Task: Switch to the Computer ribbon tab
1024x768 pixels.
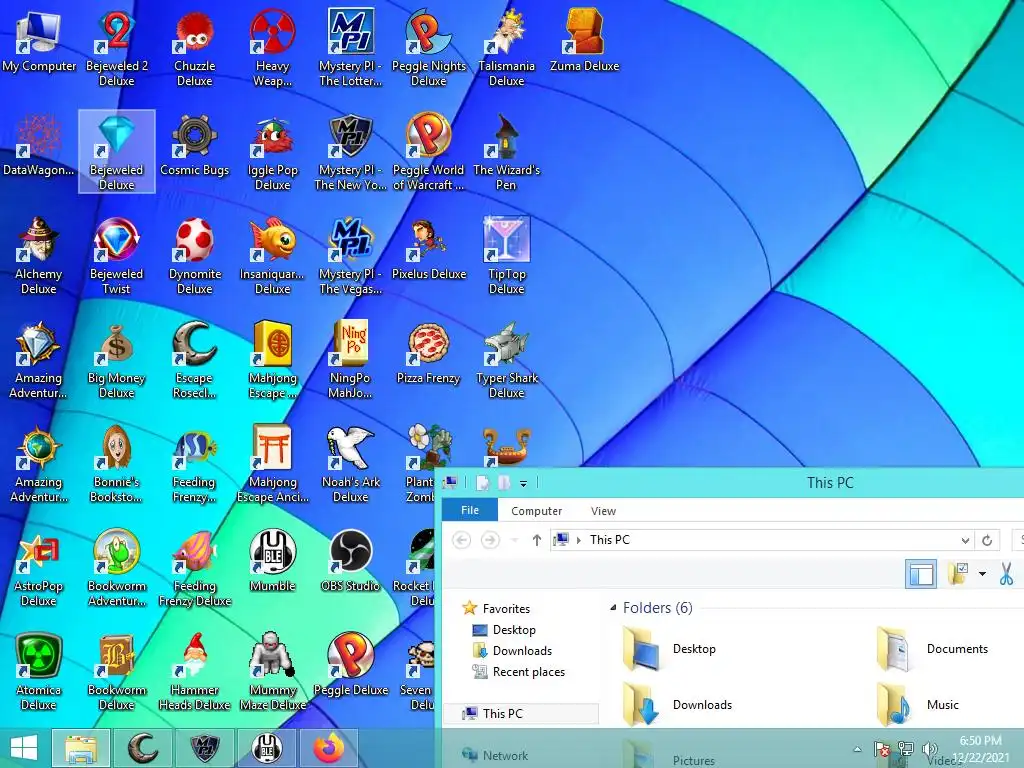Action: tap(536, 511)
